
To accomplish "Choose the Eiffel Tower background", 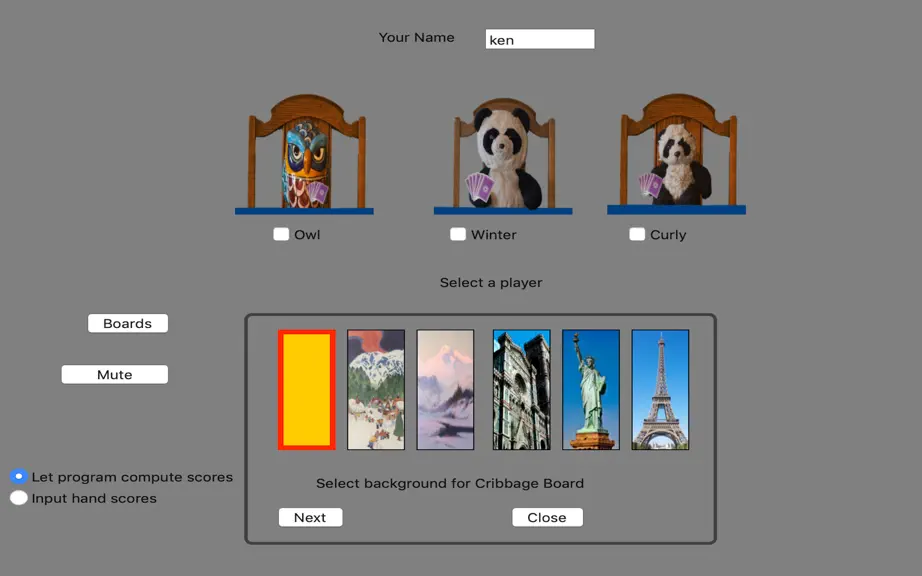I will (x=660, y=390).
